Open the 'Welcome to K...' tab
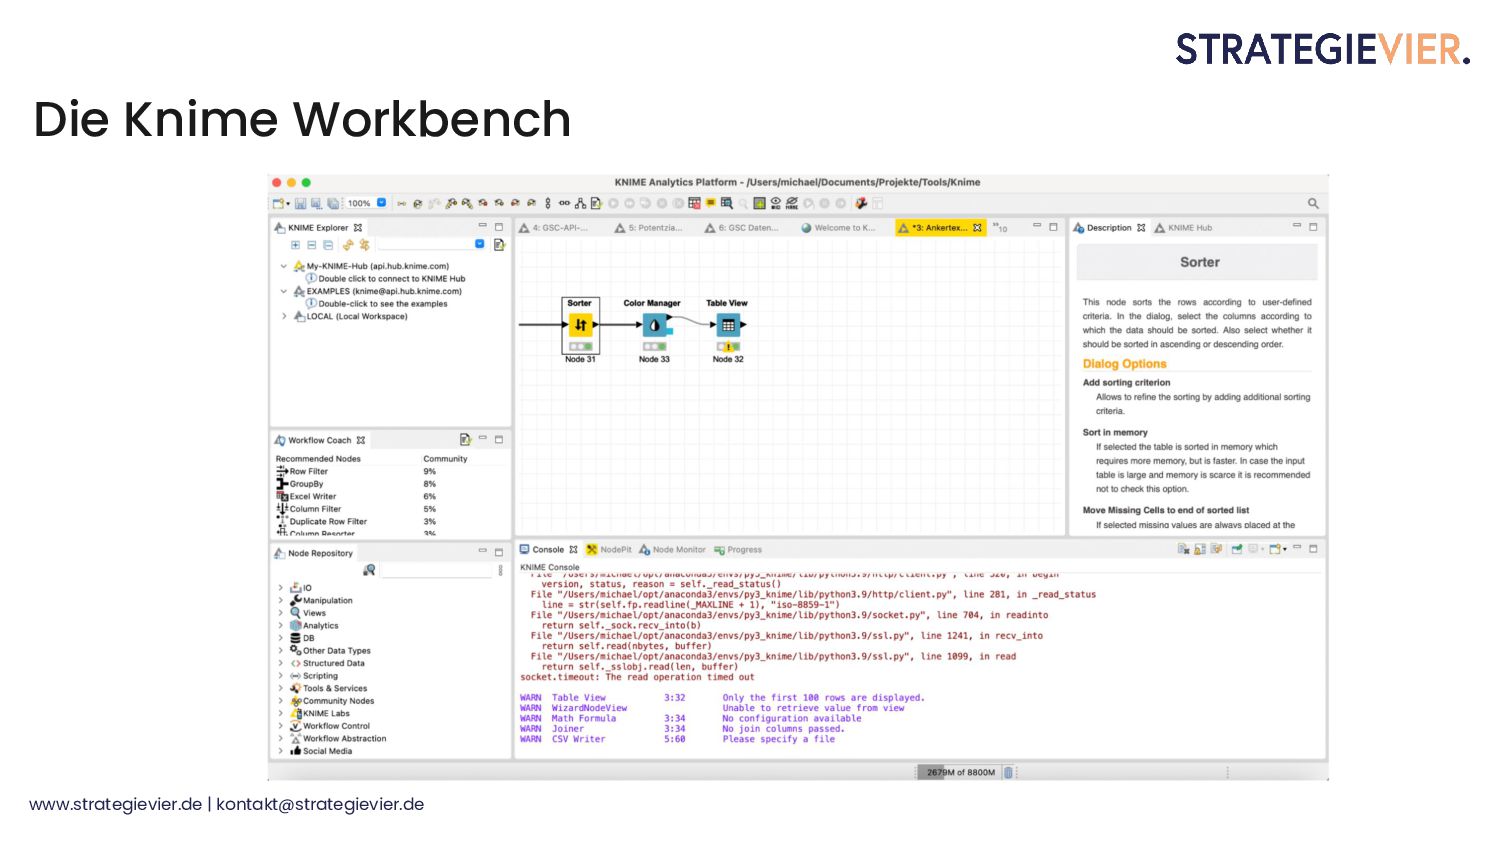1500x844 pixels. (838, 228)
